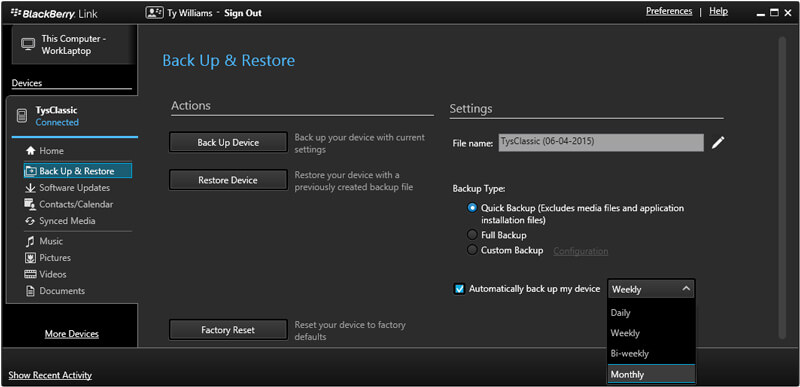Click the TysClassic phone device icon

21,116
